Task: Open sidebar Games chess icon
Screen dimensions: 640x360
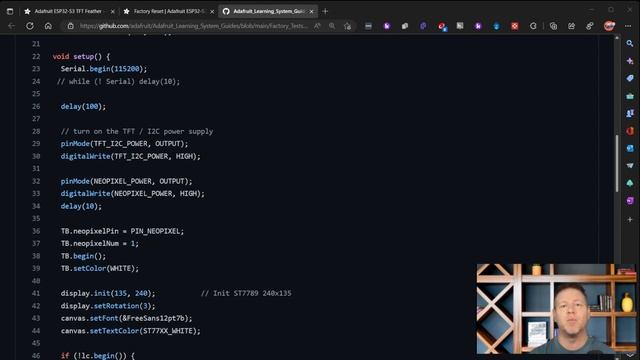Action: point(630,113)
